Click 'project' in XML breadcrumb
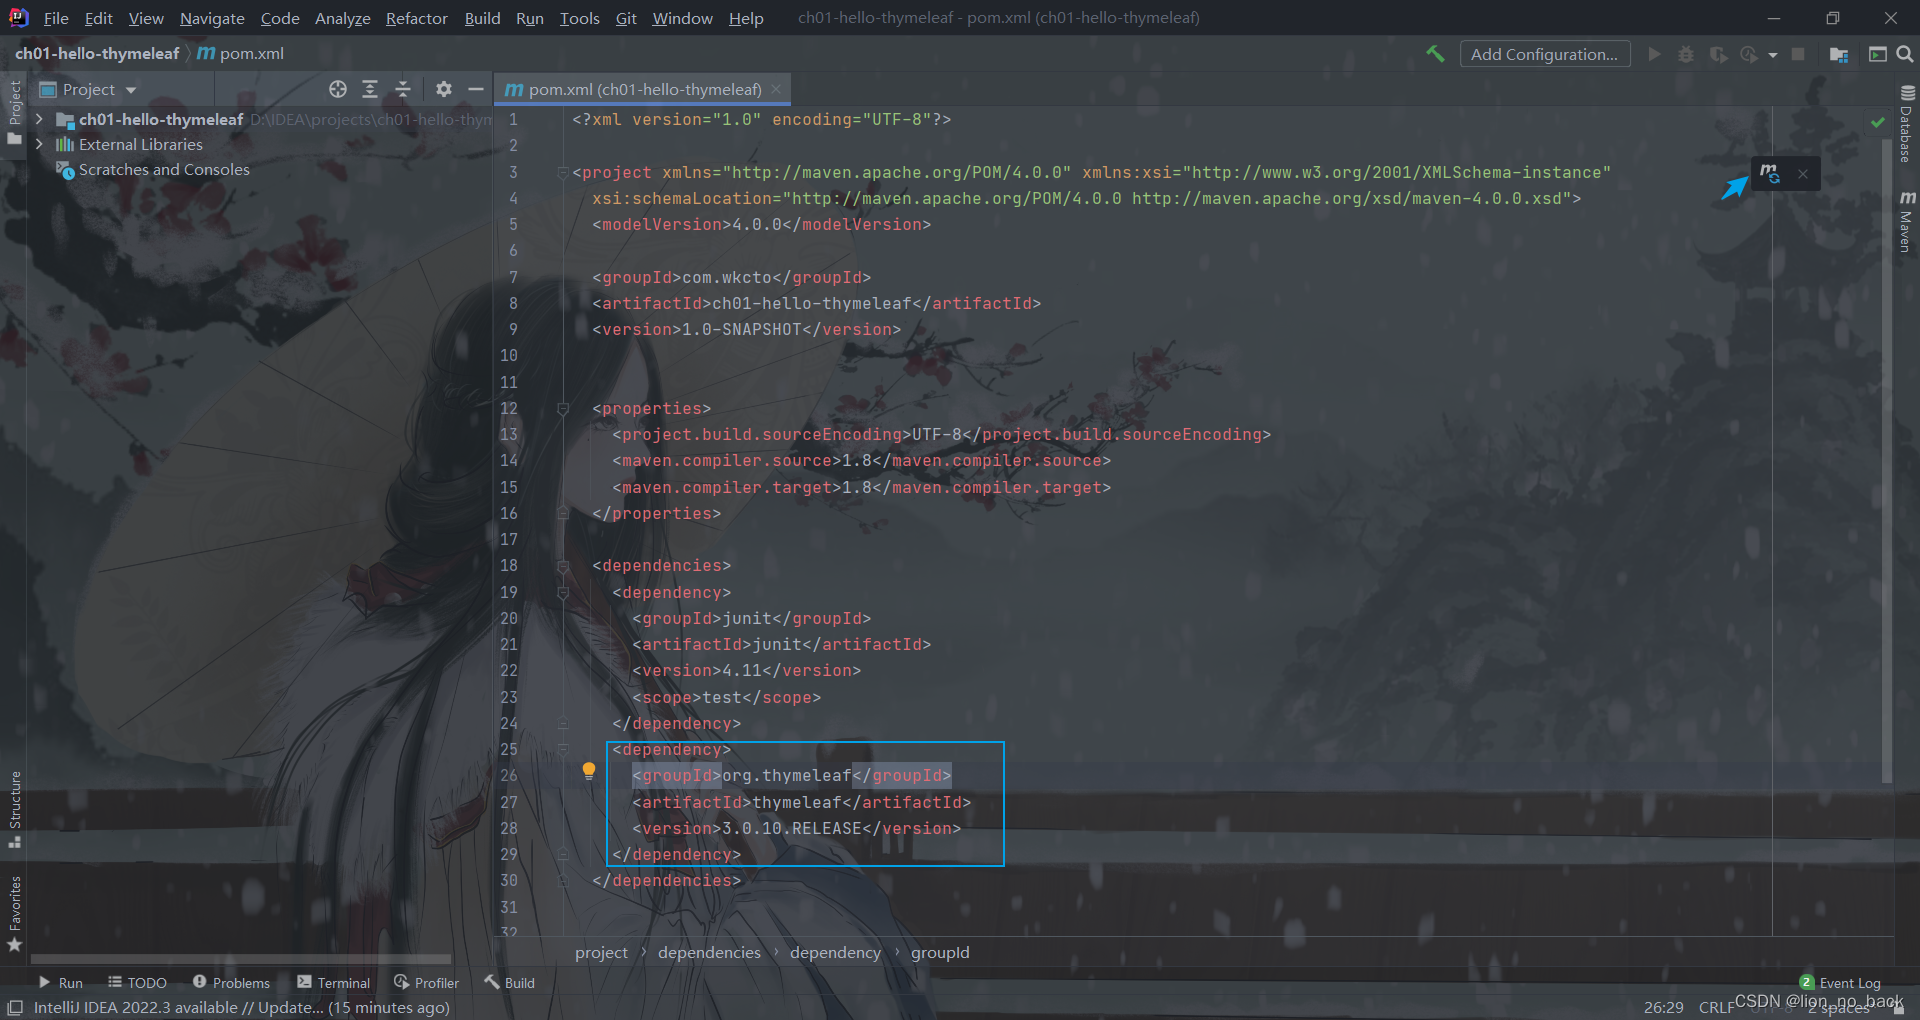Viewport: 1920px width, 1020px height. 601,952
